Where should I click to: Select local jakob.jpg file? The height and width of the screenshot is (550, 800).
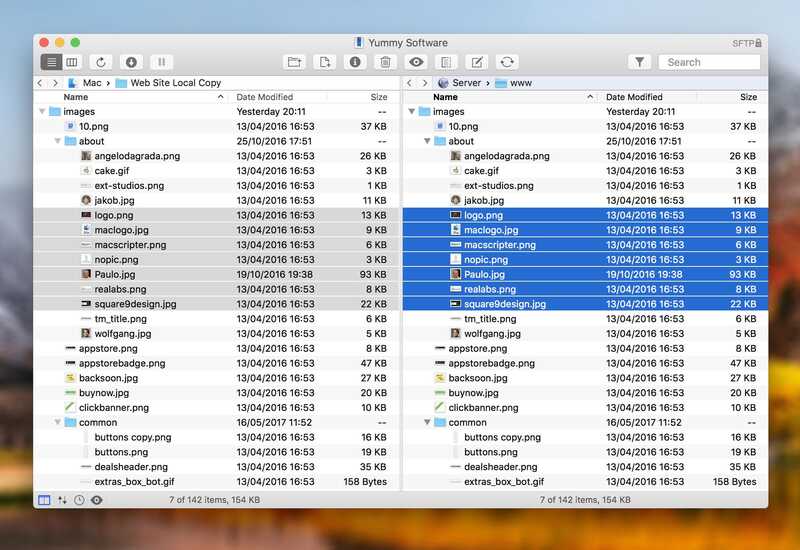point(216,200)
